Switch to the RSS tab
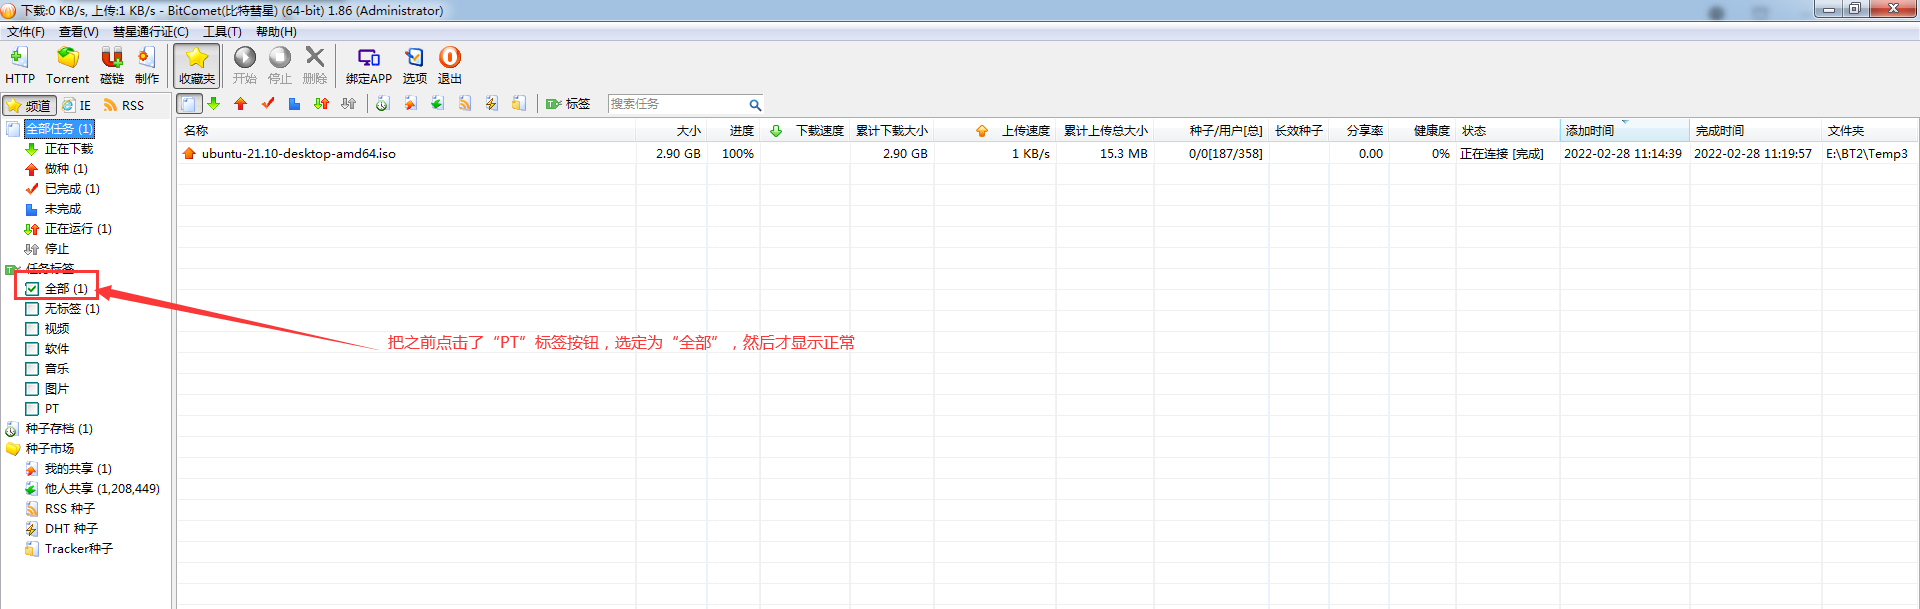The width and height of the screenshot is (1920, 609). point(124,105)
